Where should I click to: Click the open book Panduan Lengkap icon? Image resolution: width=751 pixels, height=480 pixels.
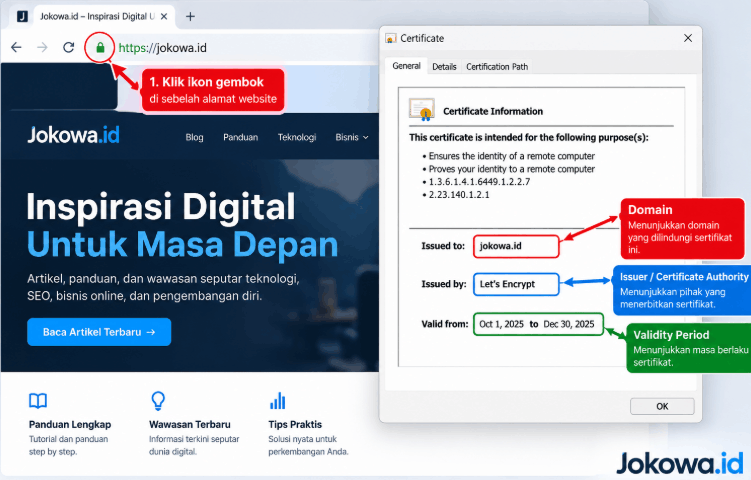click(38, 400)
